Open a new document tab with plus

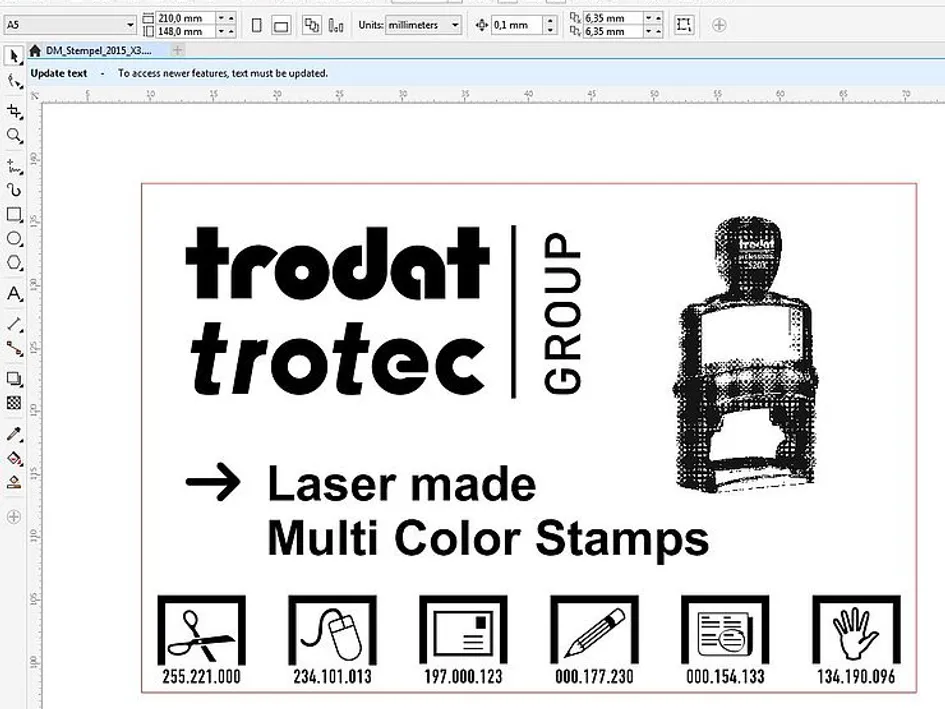click(x=177, y=51)
